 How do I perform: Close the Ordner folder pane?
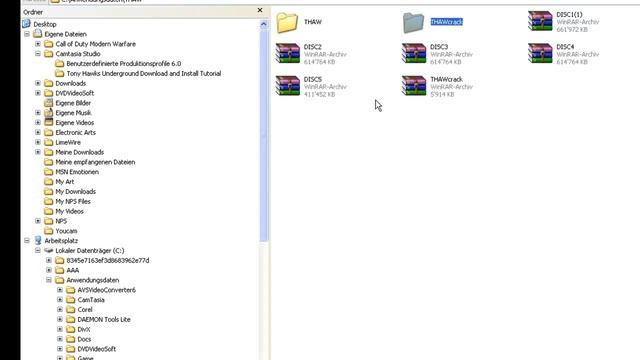(260, 10)
